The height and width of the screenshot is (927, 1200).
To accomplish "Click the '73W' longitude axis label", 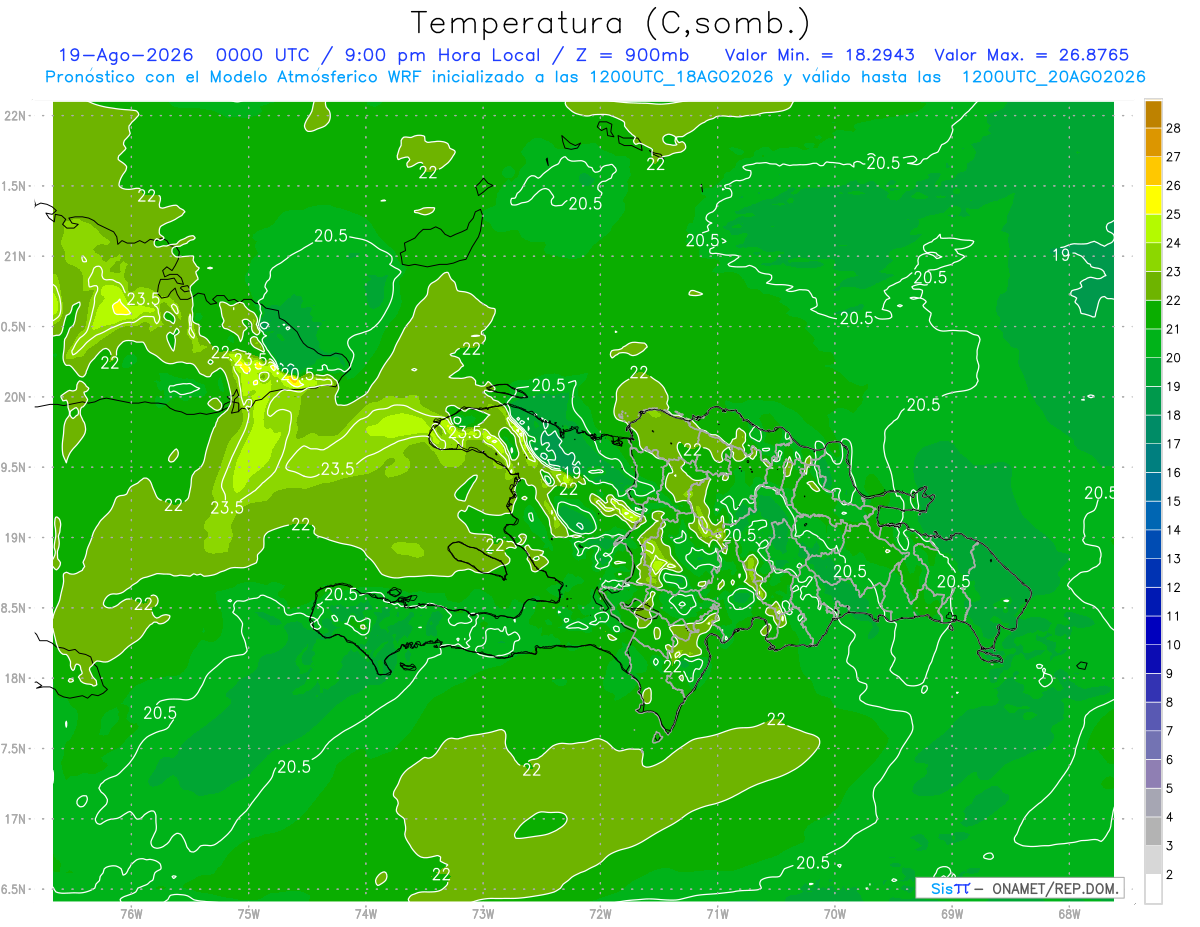I will pyautogui.click(x=483, y=914).
